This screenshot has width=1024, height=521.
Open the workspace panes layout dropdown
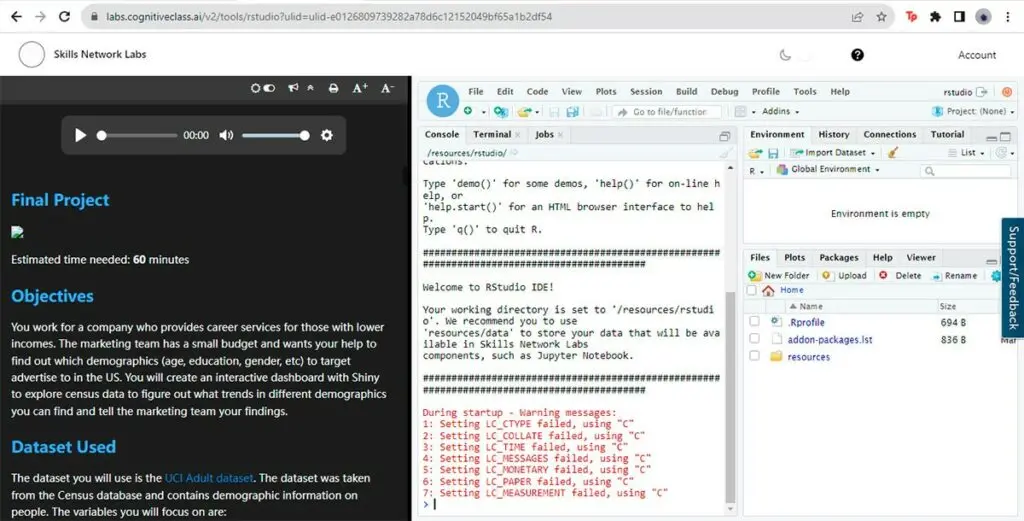pos(745,112)
